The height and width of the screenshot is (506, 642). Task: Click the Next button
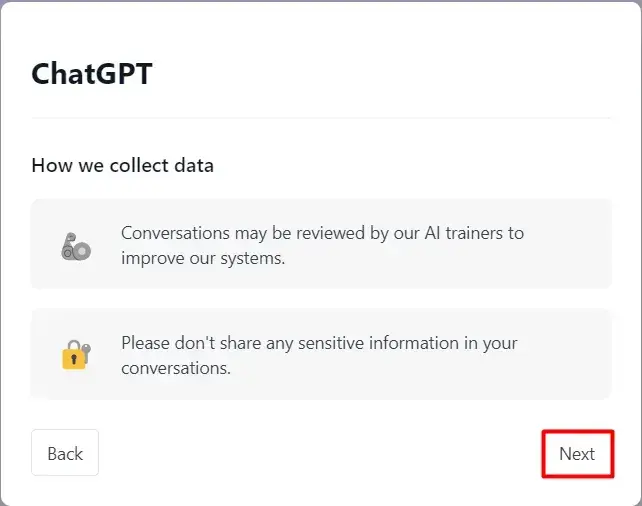click(577, 454)
